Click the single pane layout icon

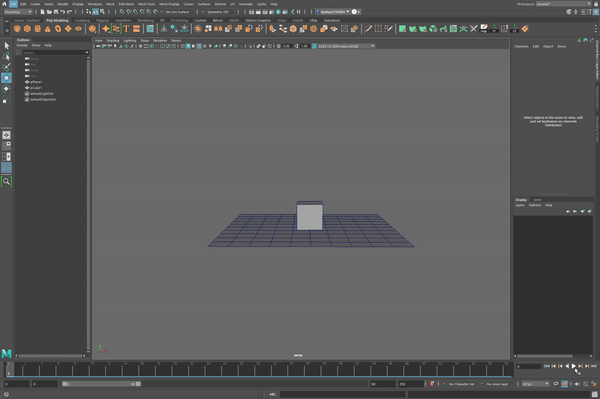click(7, 135)
